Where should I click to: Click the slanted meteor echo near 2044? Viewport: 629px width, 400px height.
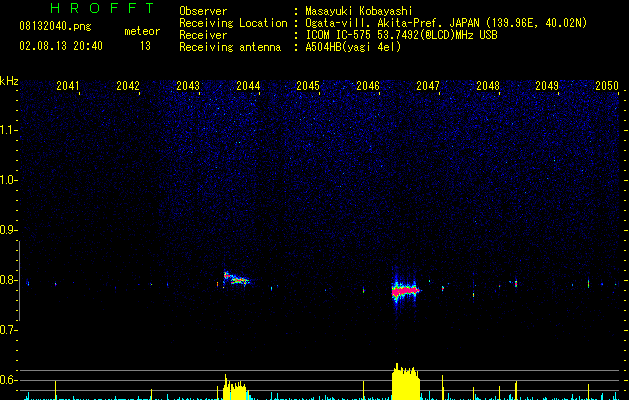click(237, 278)
